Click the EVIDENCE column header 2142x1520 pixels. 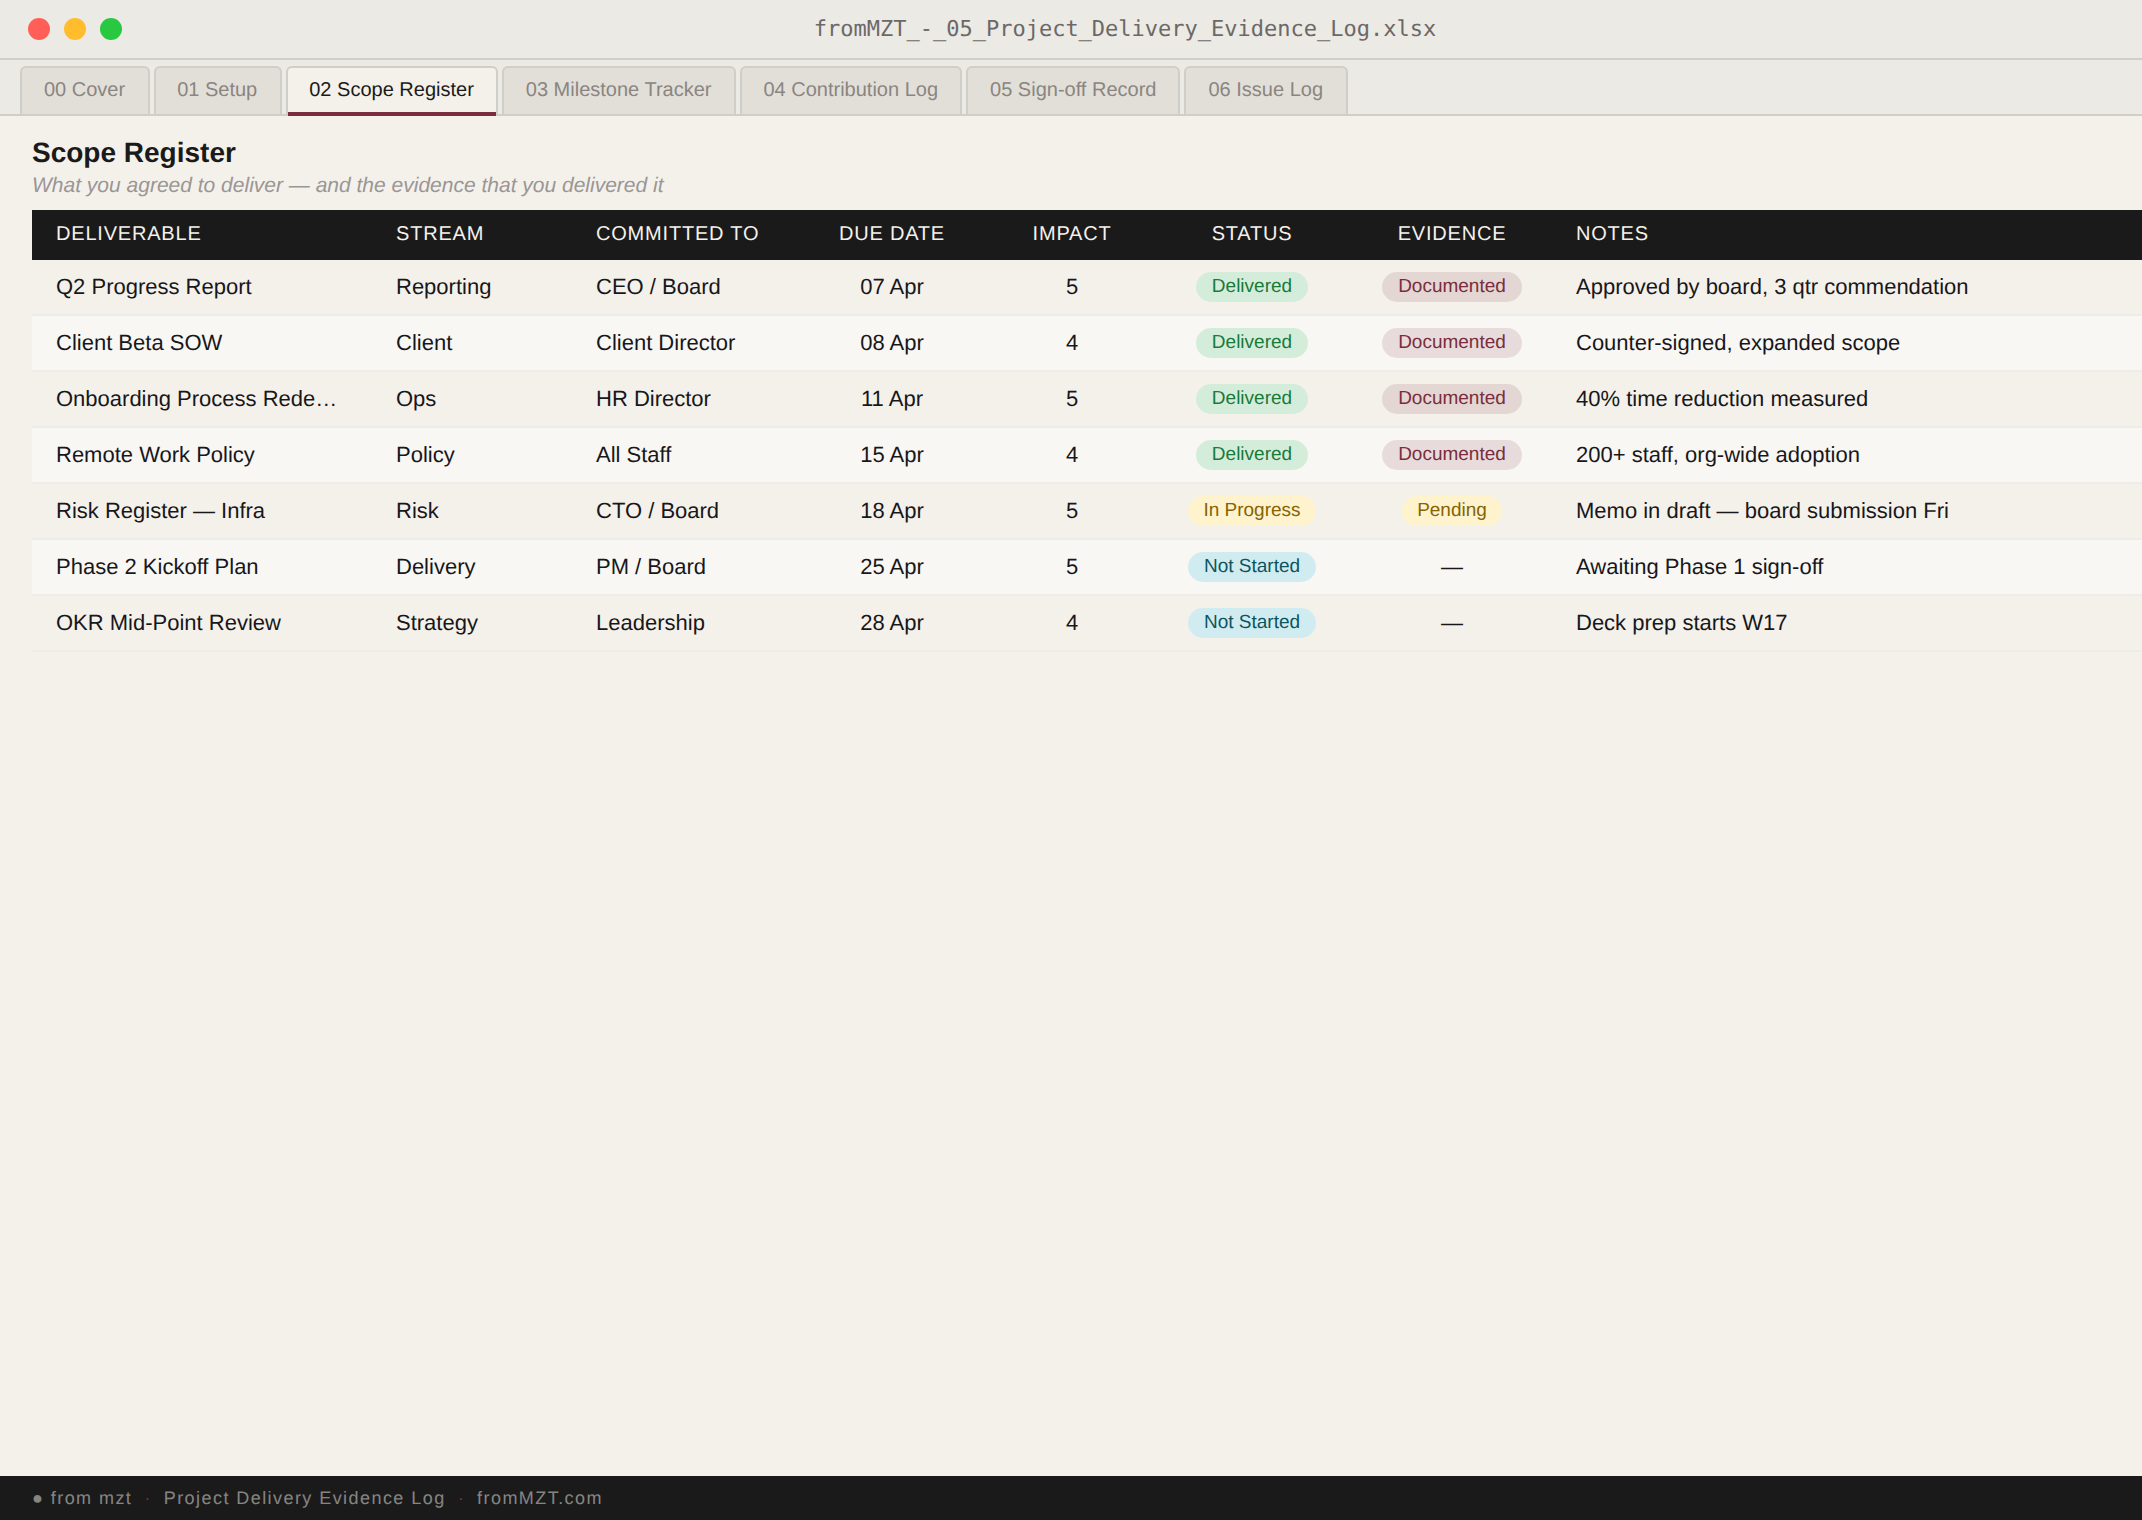coord(1451,234)
